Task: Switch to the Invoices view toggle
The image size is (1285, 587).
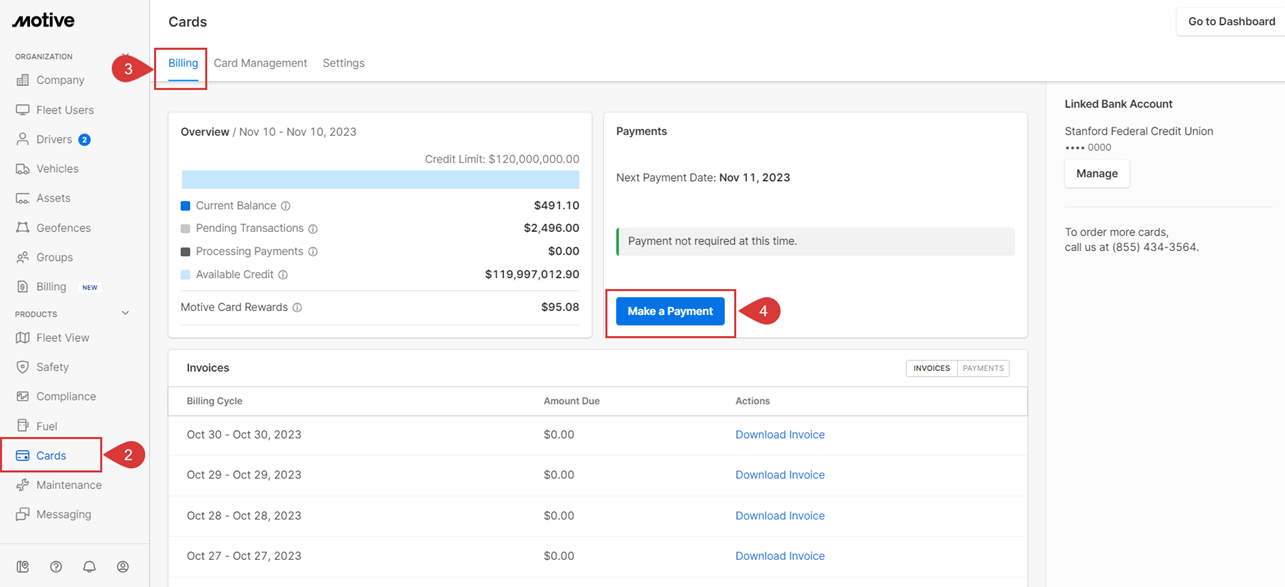Action: coord(930,367)
